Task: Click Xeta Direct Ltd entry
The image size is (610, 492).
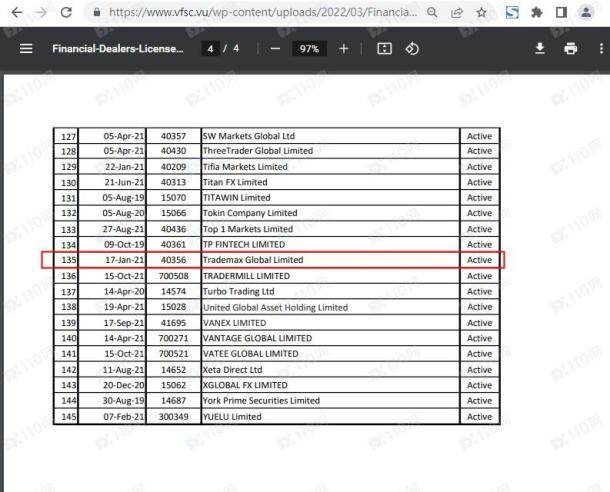Action: tap(233, 370)
